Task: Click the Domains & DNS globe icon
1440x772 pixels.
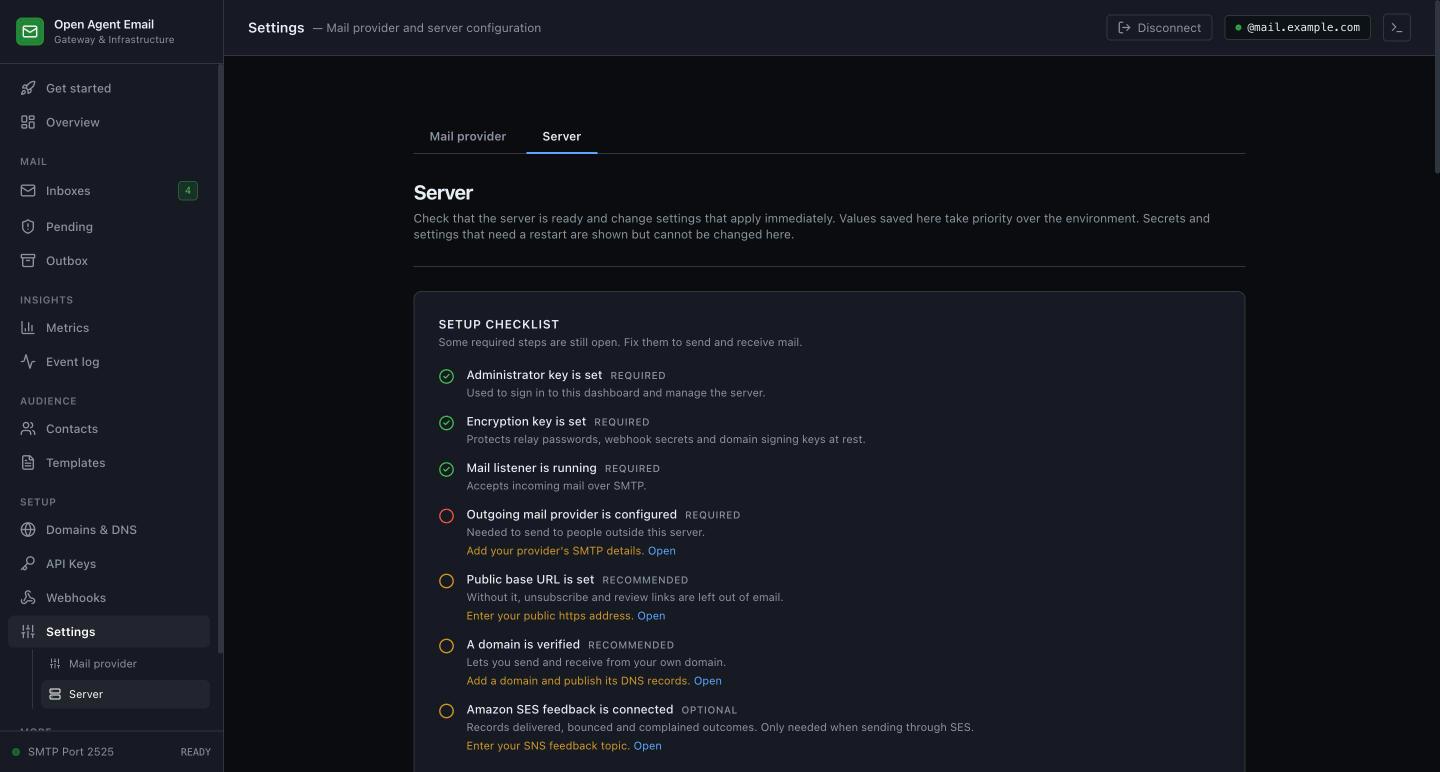Action: pos(28,530)
